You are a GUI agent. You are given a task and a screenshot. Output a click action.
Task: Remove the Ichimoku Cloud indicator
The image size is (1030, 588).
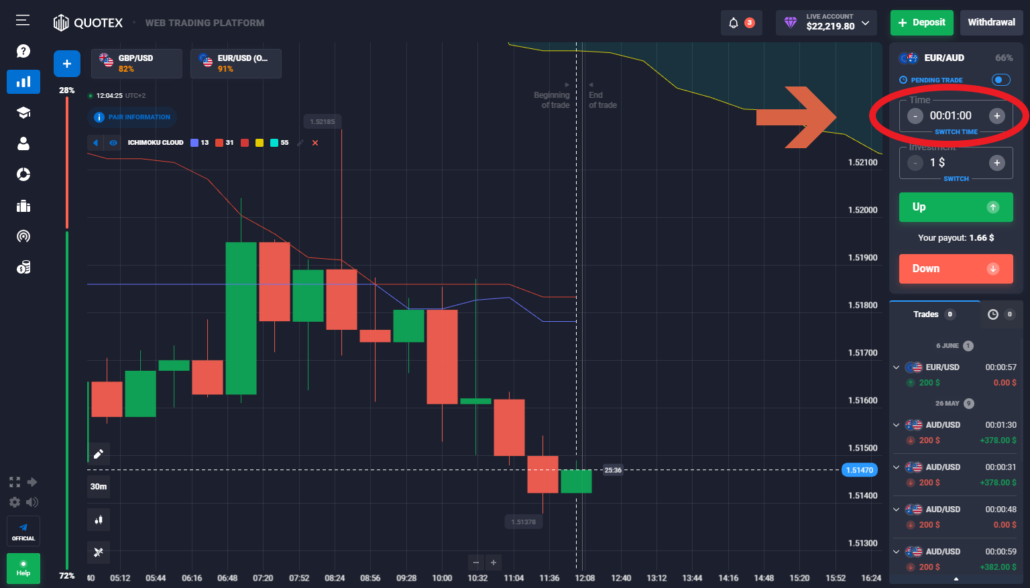click(x=315, y=143)
